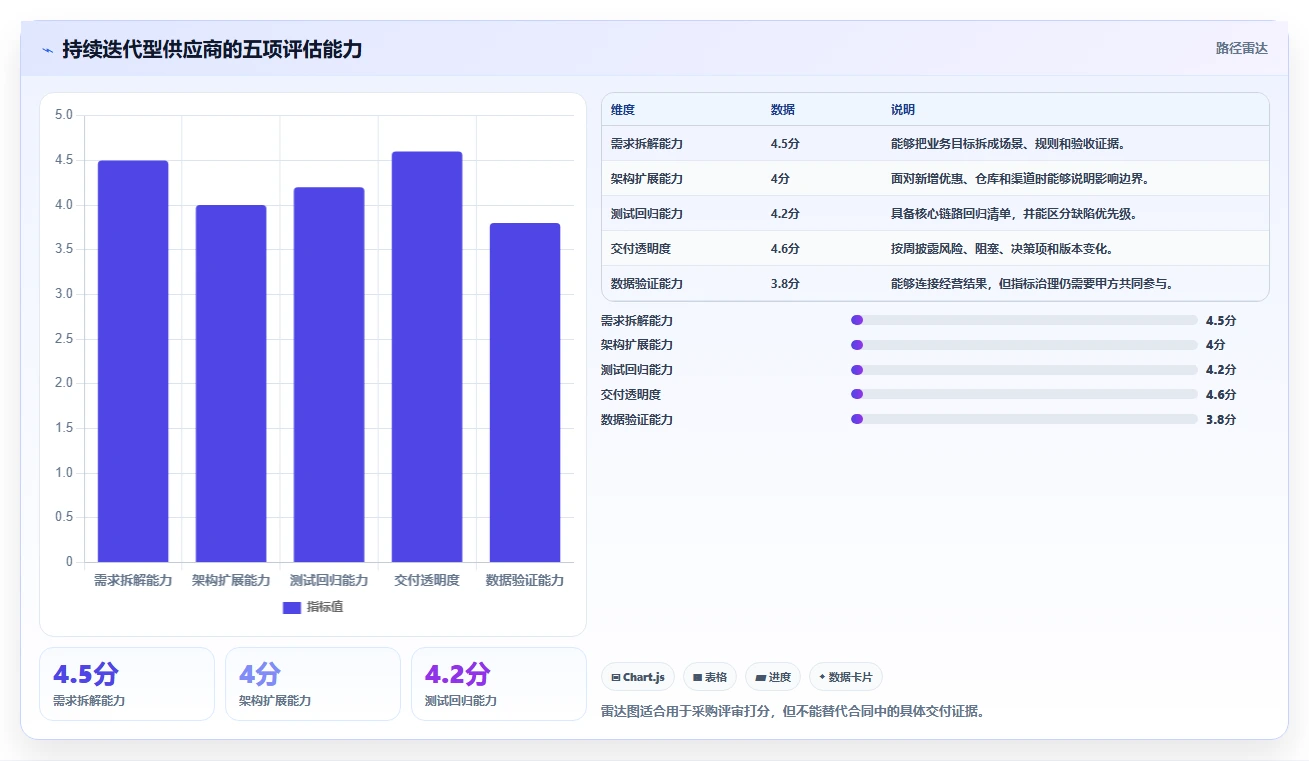1309x761 pixels.
Task: Click the 测试回归能力 progress bar
Action: coord(1024,370)
